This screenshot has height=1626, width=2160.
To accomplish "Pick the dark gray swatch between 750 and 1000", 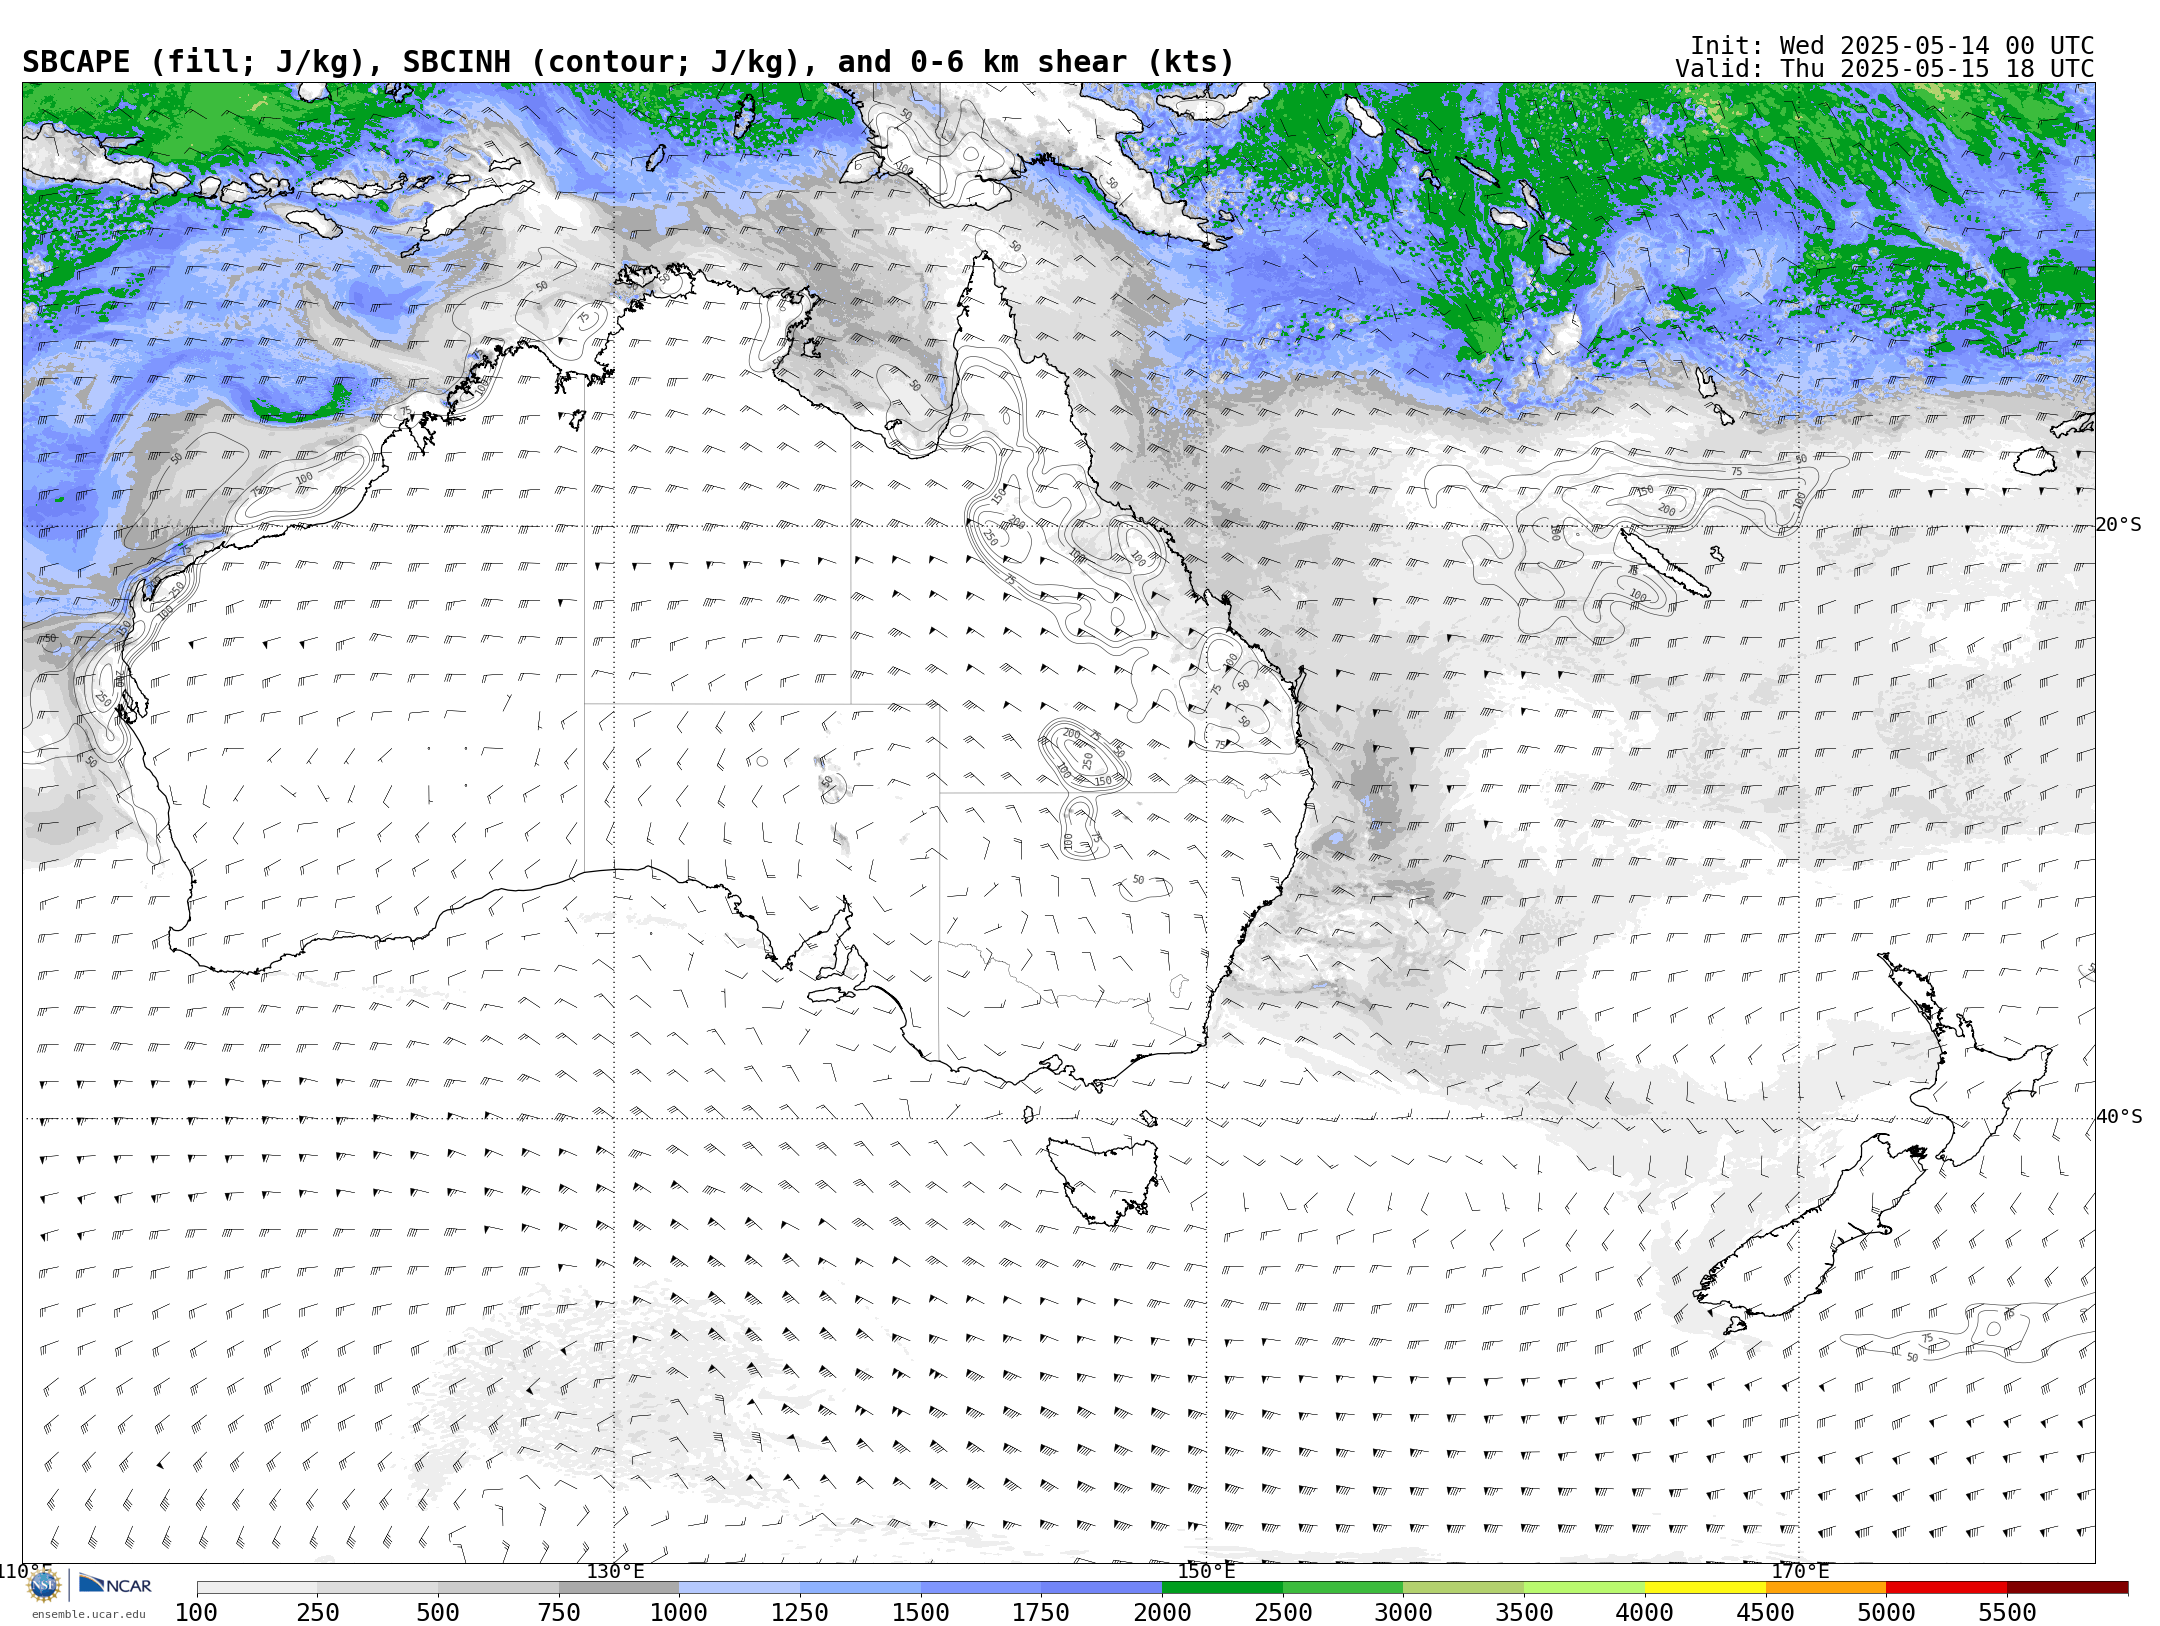I will (619, 1588).
